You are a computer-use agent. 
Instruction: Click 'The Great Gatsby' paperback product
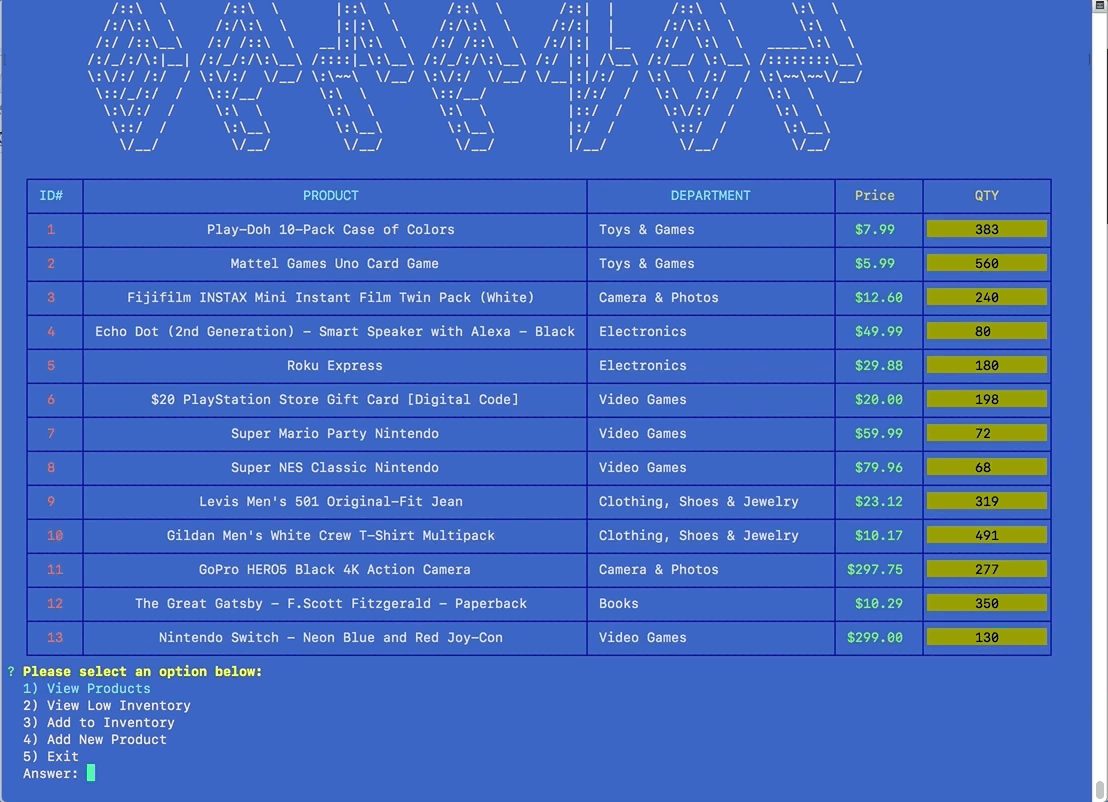(331, 603)
